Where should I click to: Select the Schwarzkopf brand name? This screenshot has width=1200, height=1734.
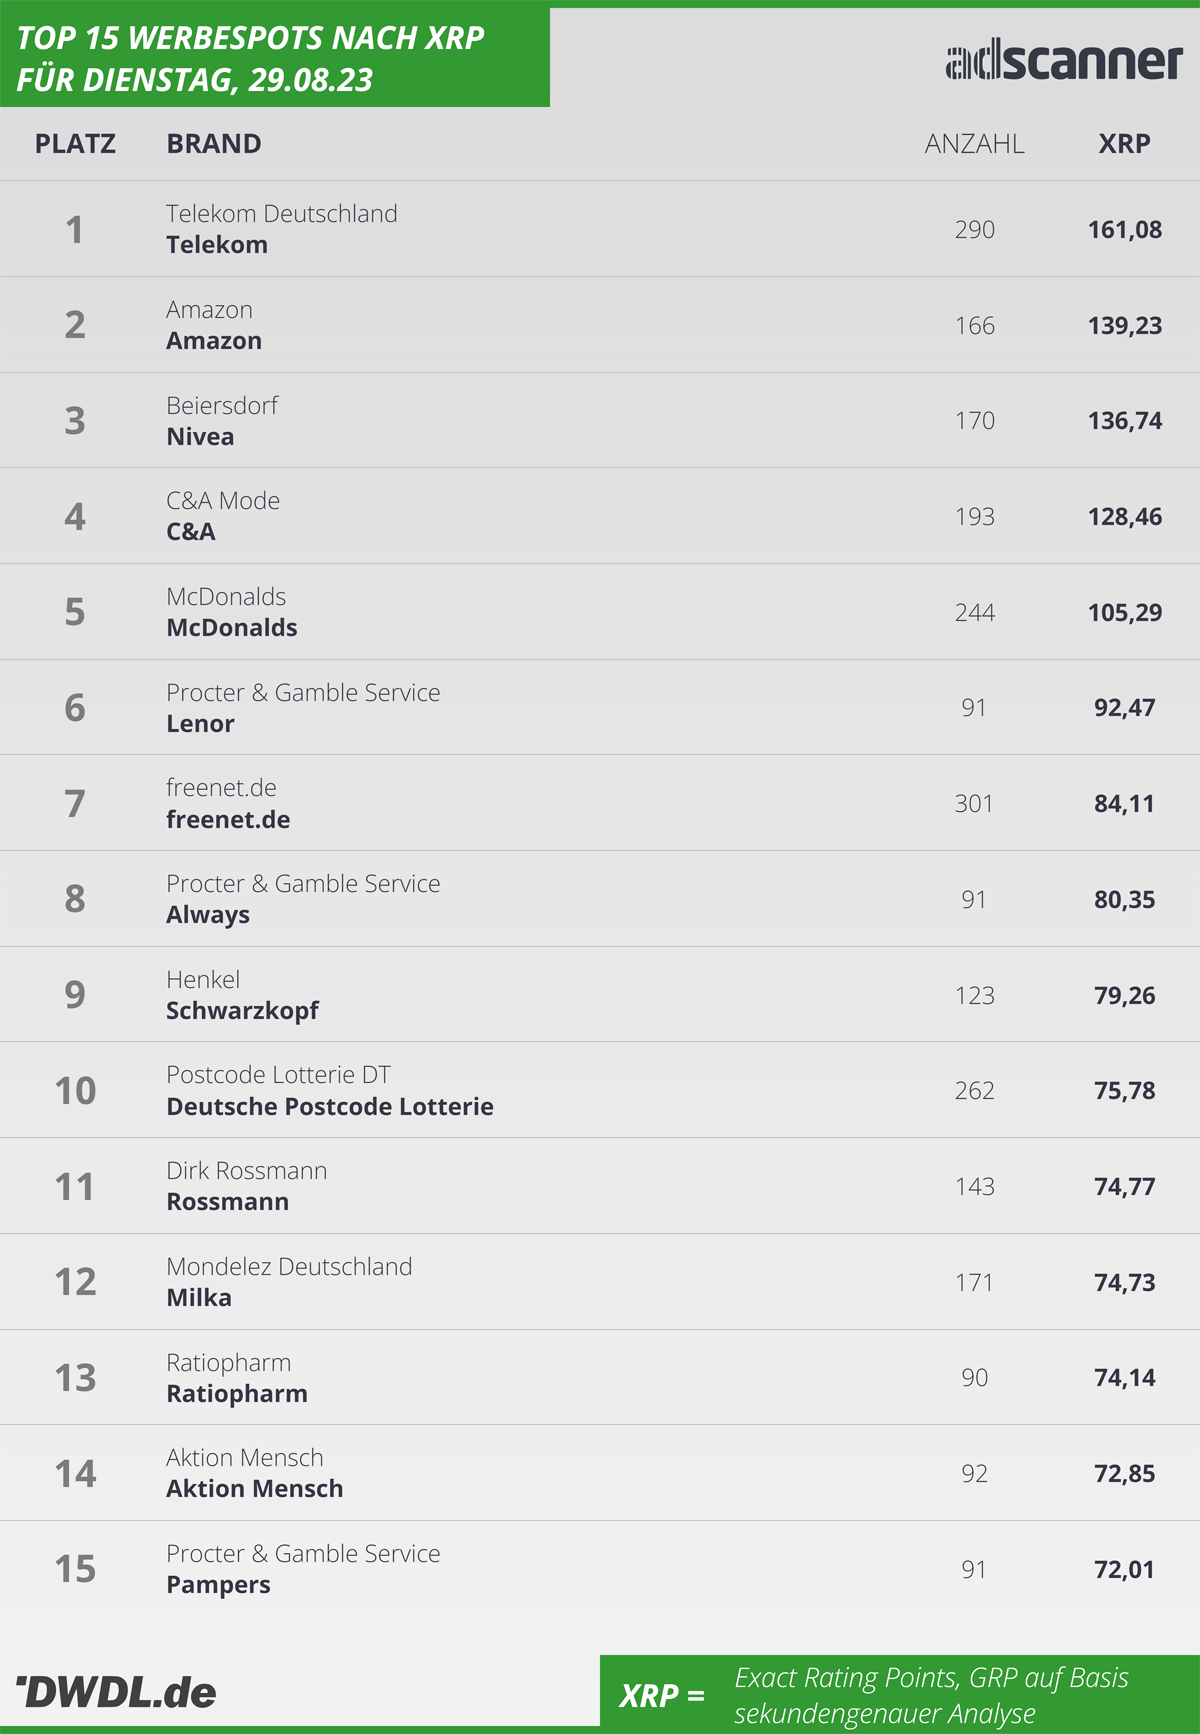242,1011
